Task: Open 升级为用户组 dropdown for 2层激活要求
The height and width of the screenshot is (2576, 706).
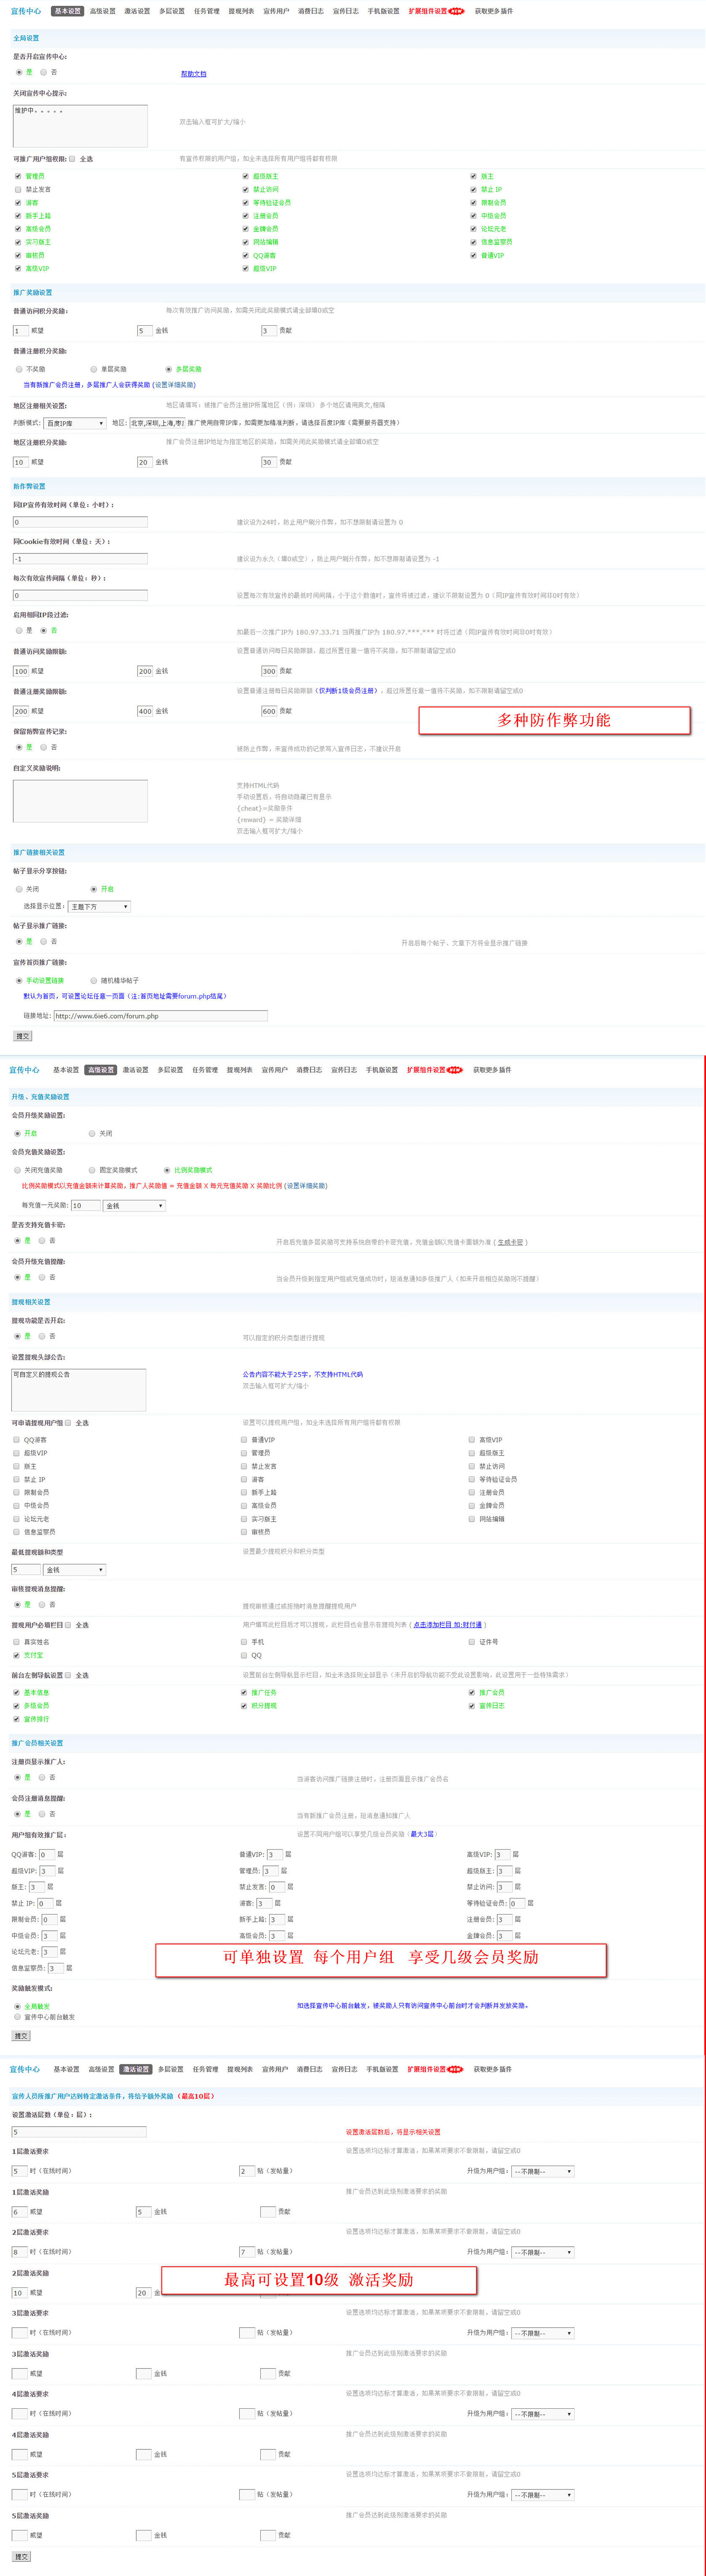Action: [x=543, y=2252]
